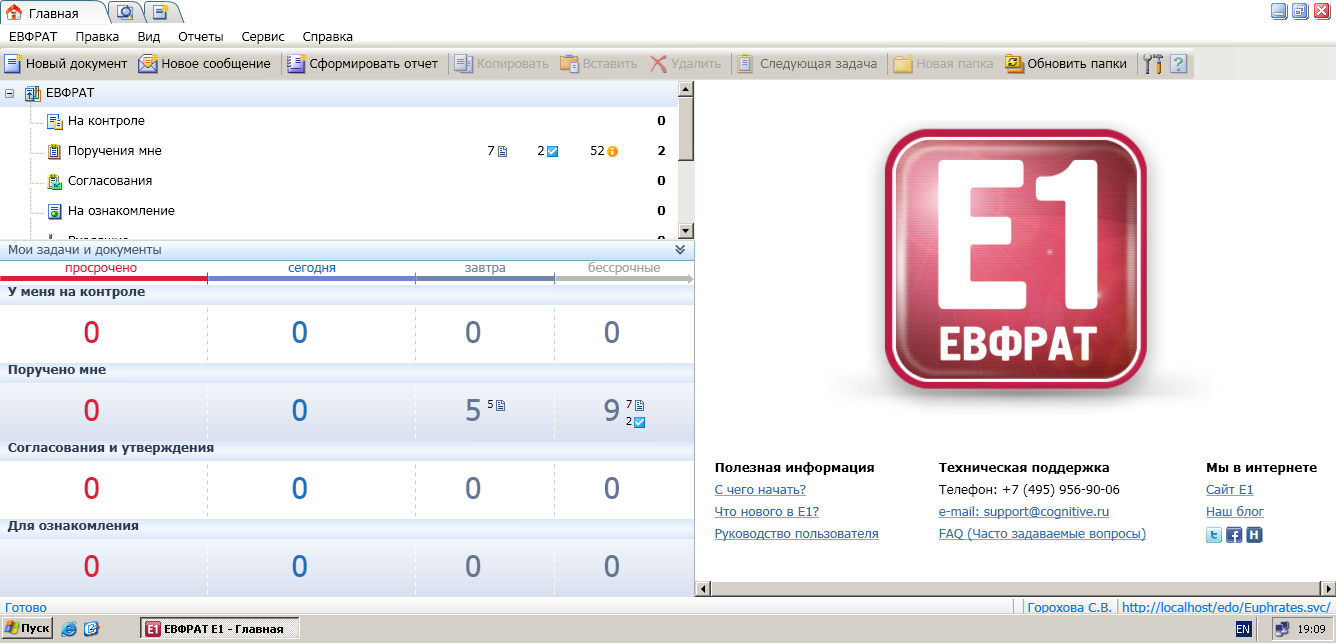Open the Наш блог link
The image size is (1336, 643).
pos(1235,512)
